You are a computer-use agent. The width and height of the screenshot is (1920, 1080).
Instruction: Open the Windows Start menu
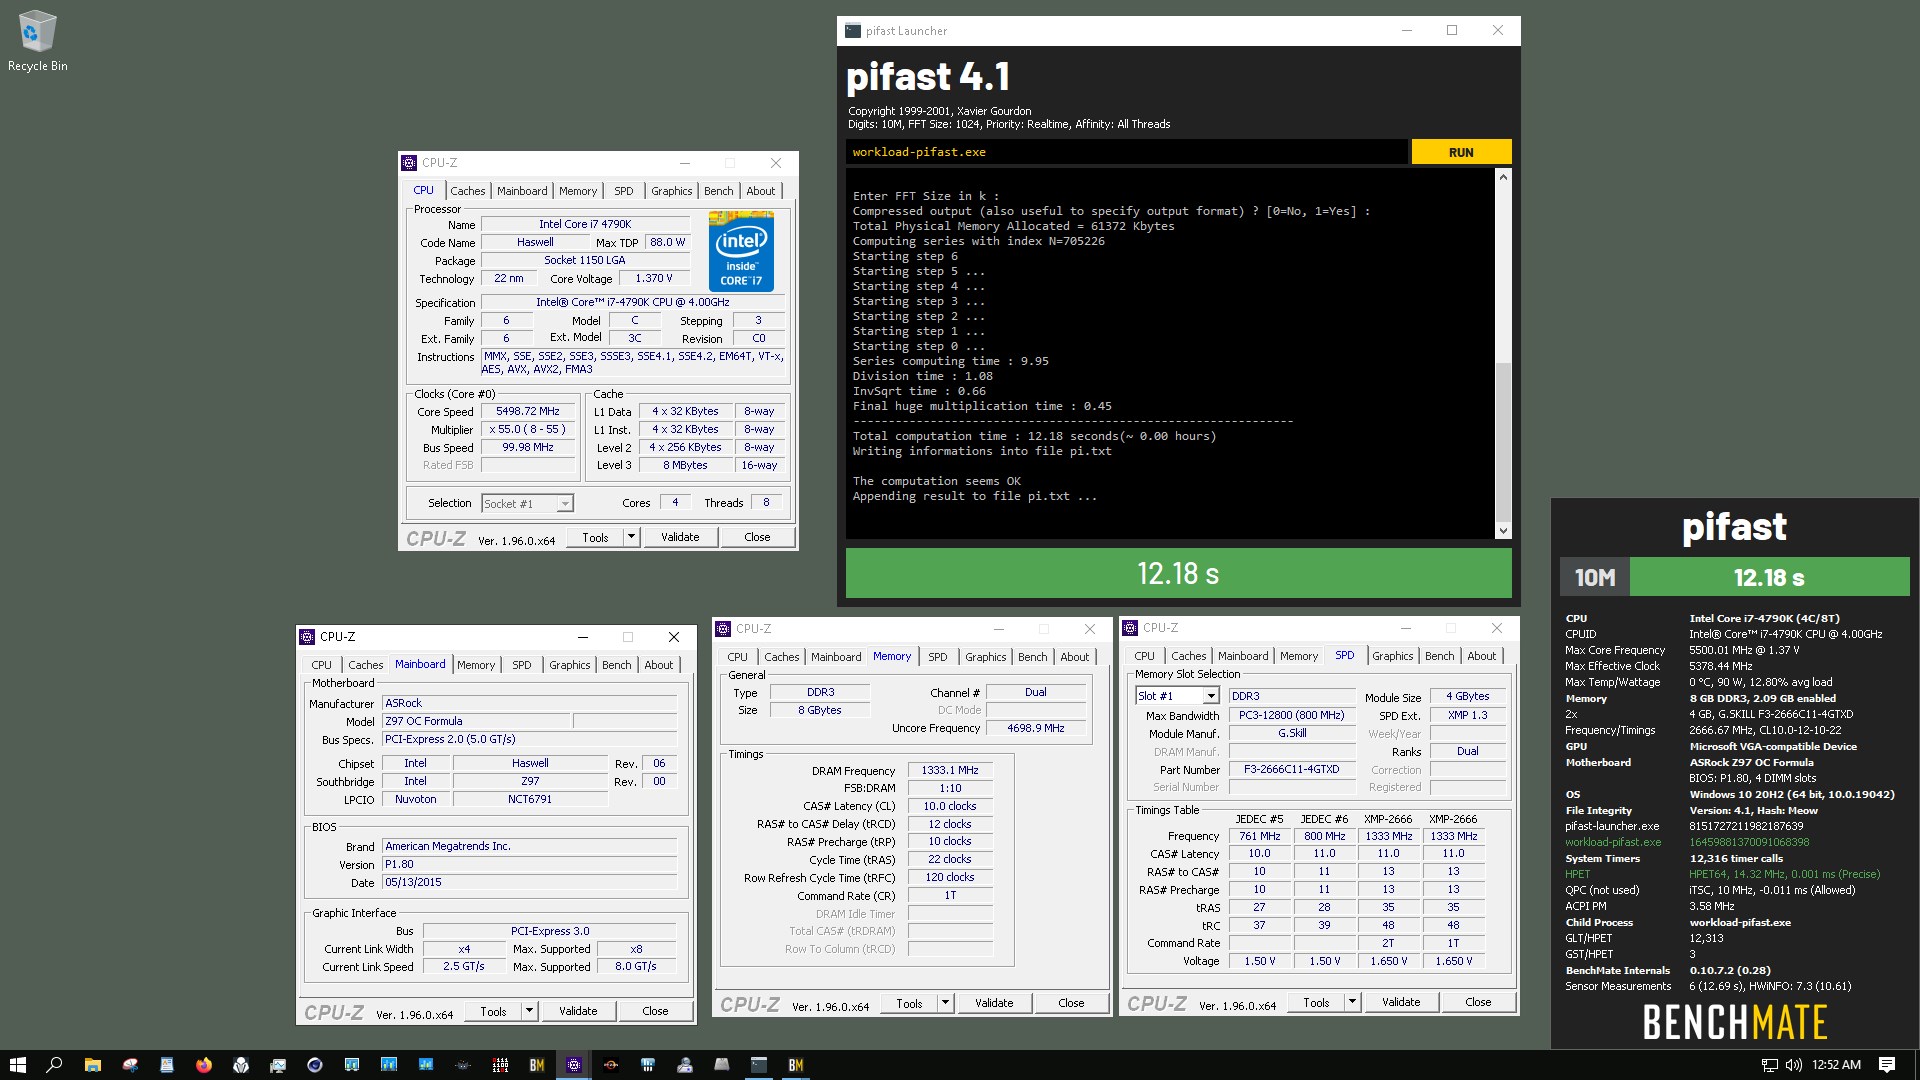coord(18,1065)
